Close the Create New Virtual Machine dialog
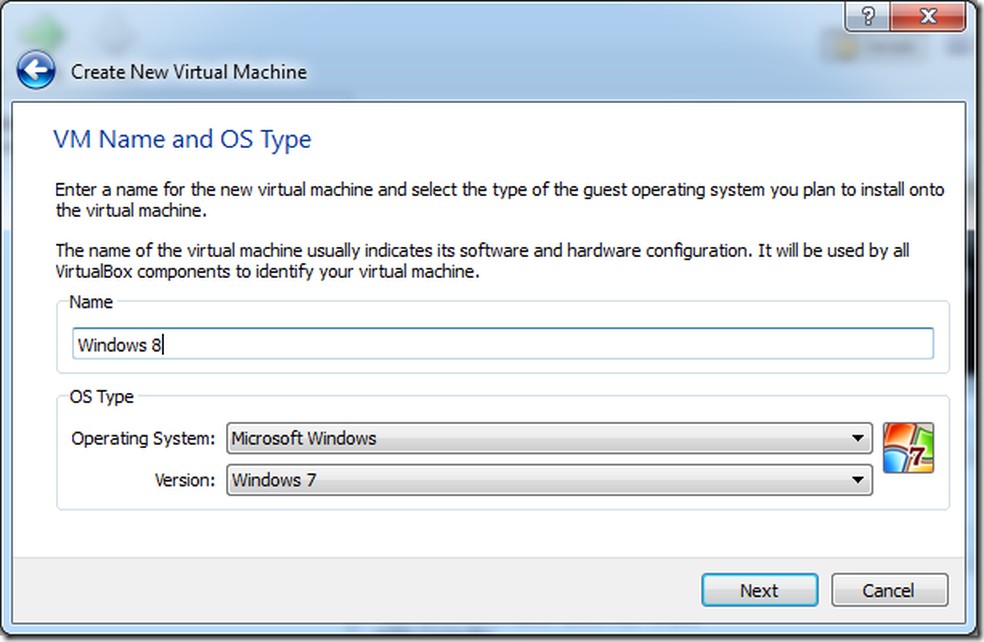The height and width of the screenshot is (642, 984). [x=926, y=15]
